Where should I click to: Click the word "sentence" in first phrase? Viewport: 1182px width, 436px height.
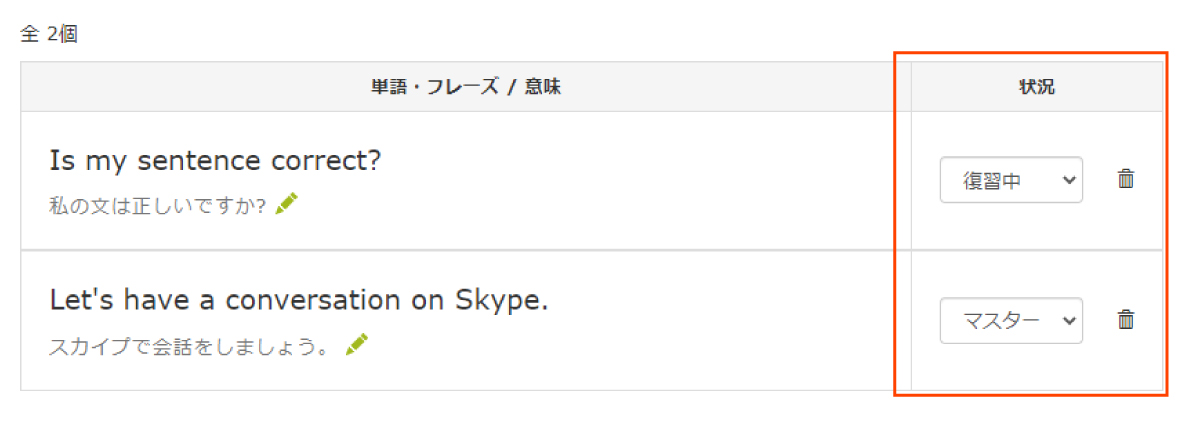pyautogui.click(x=205, y=161)
